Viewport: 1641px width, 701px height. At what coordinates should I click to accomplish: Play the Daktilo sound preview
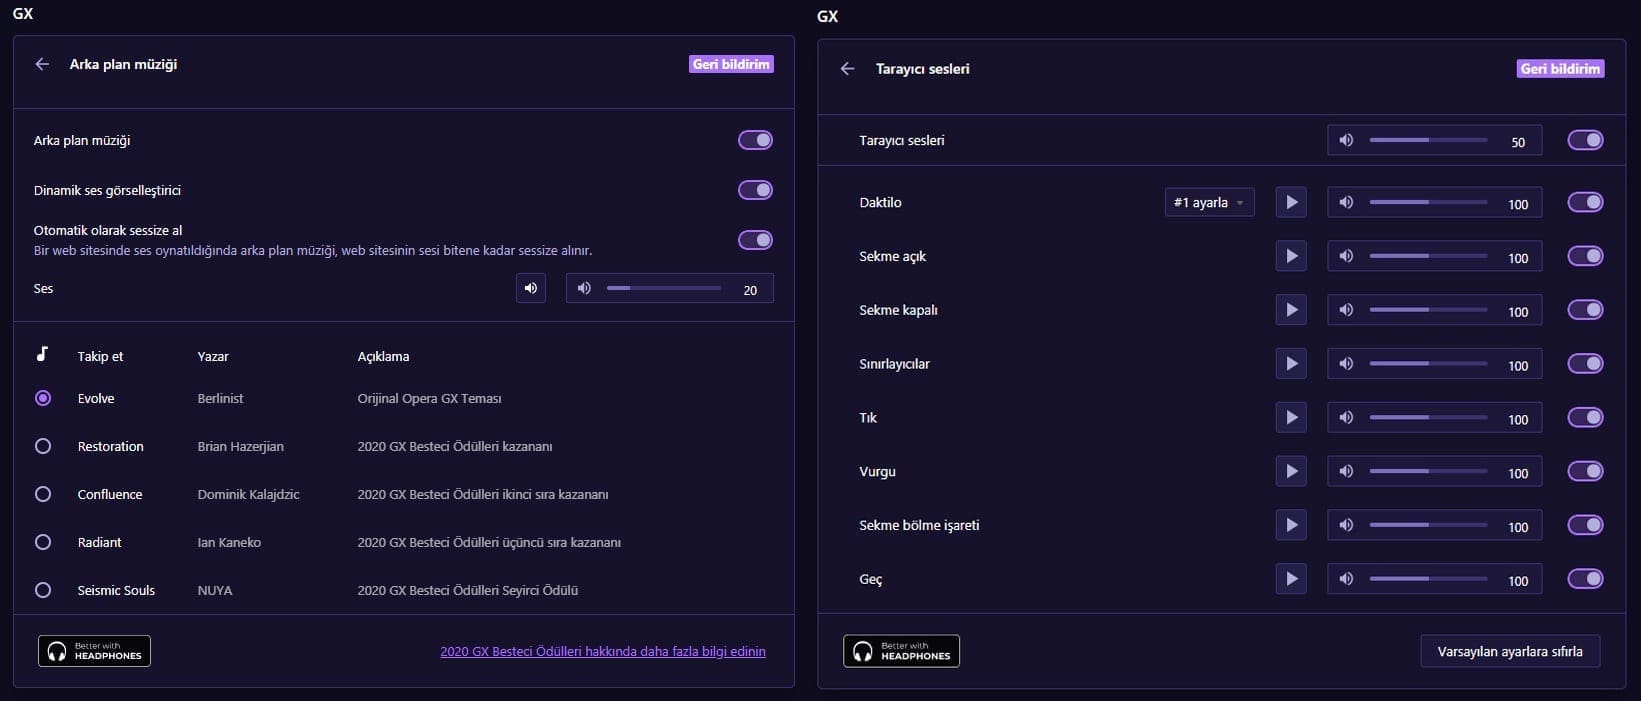1291,203
